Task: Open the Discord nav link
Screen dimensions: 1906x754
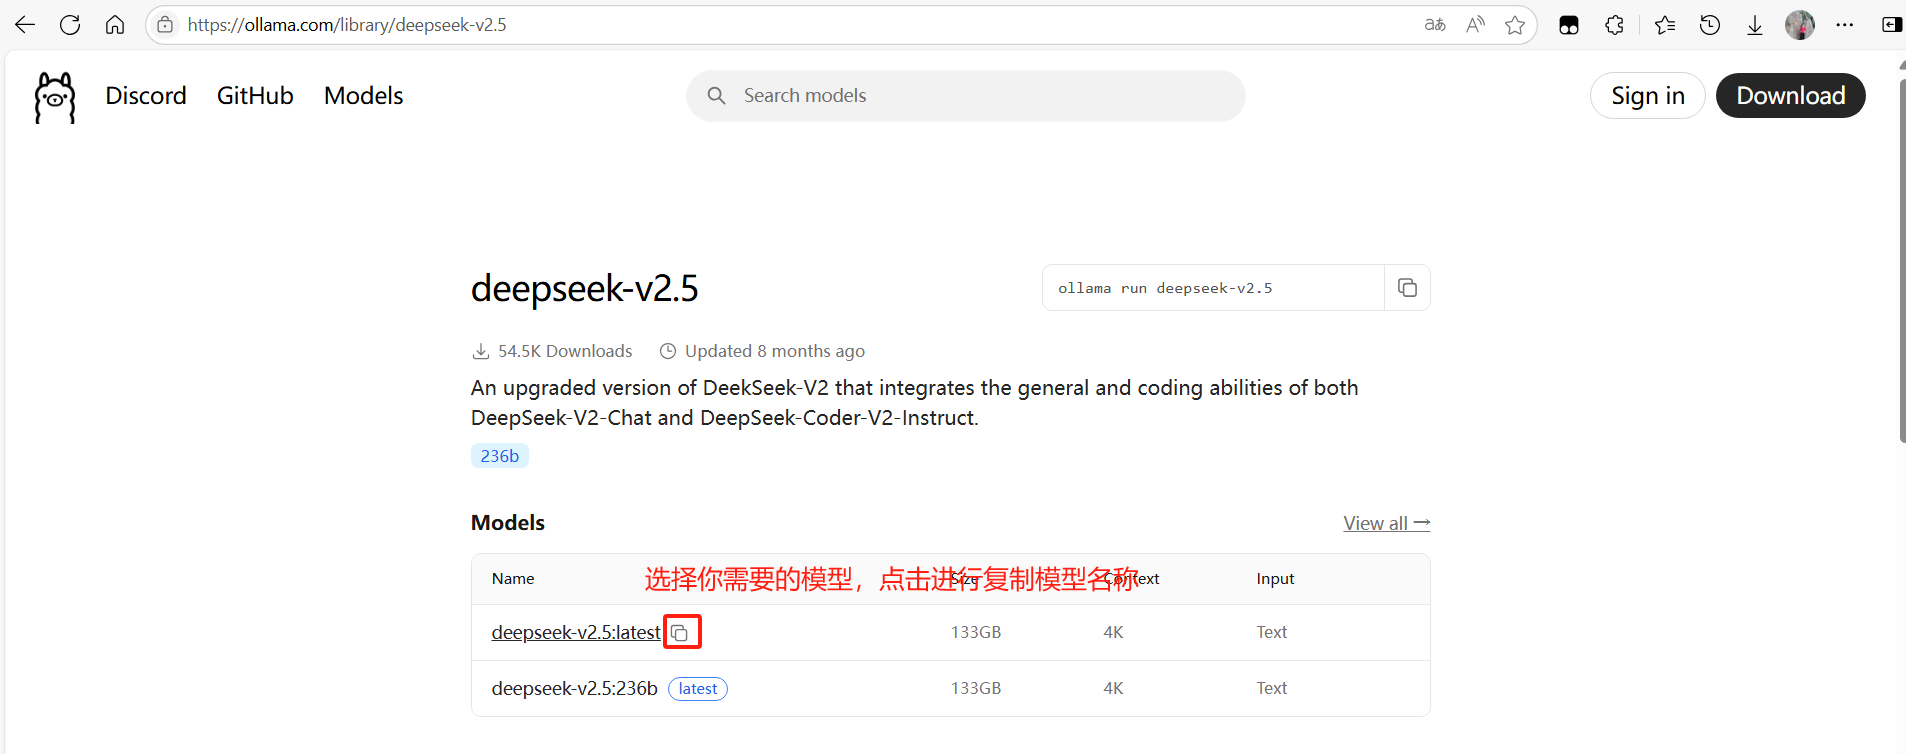Action: 146,96
